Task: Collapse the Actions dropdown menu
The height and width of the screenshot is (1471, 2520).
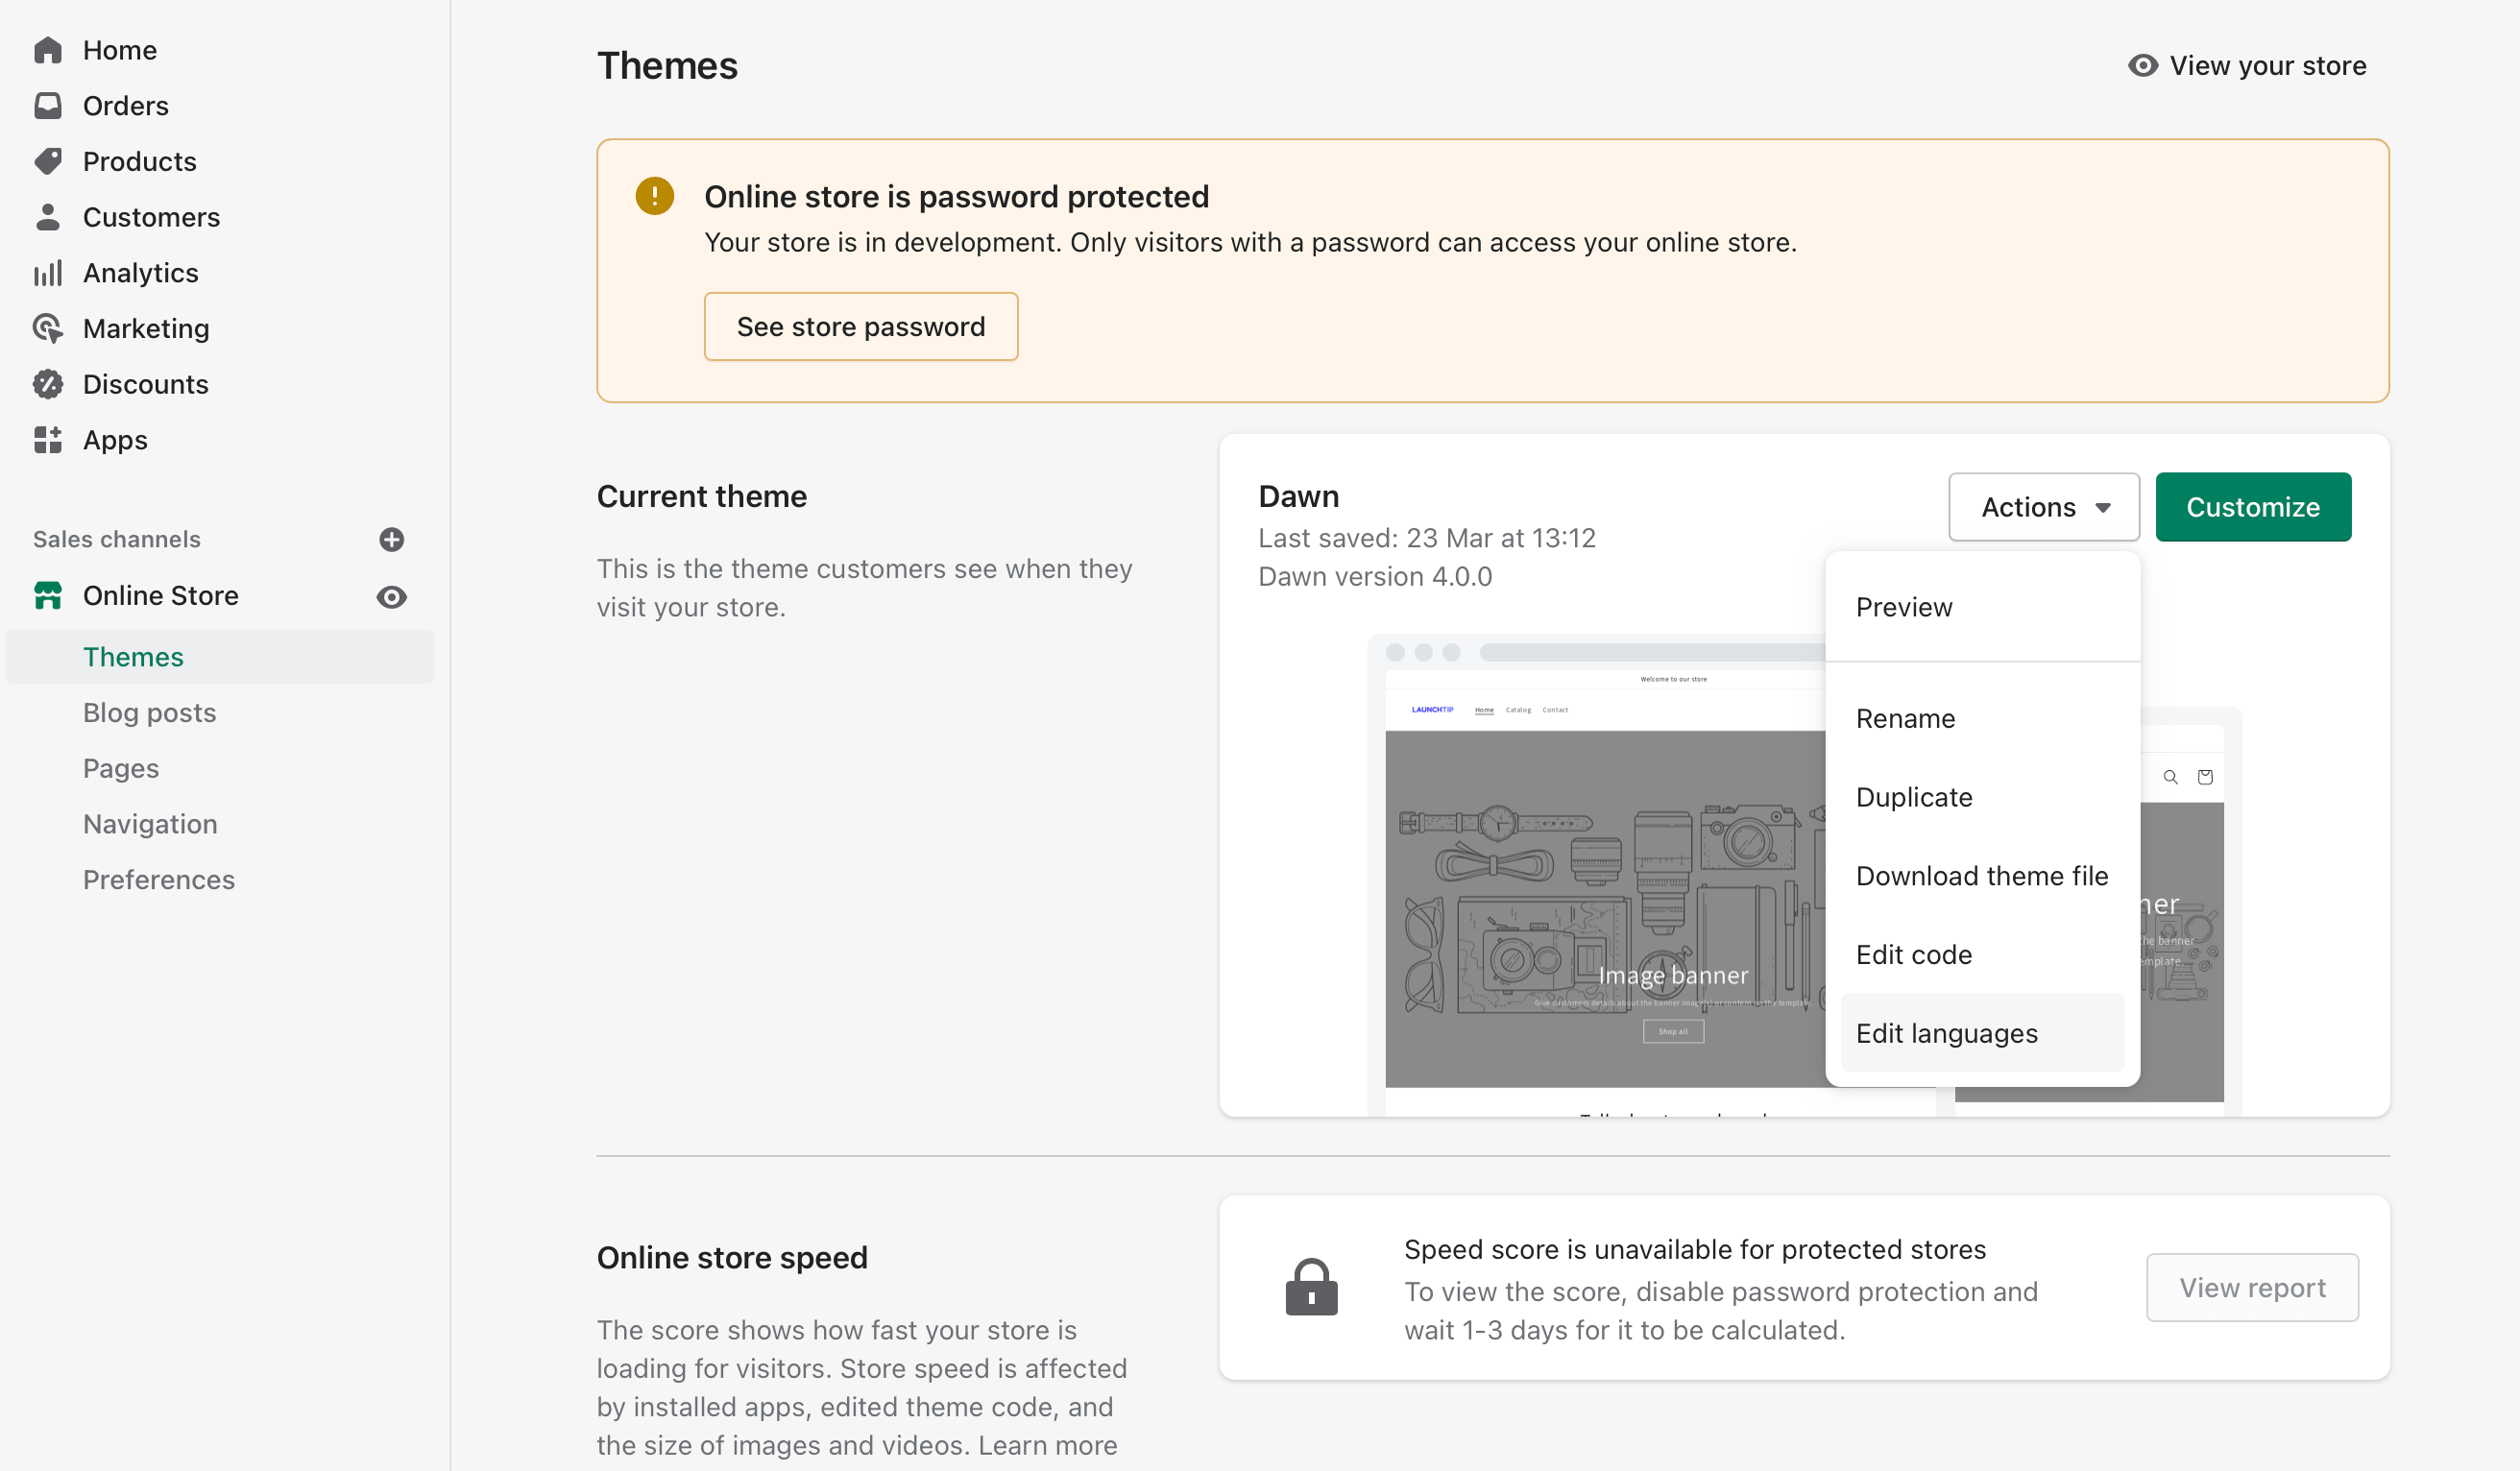Action: click(2043, 507)
